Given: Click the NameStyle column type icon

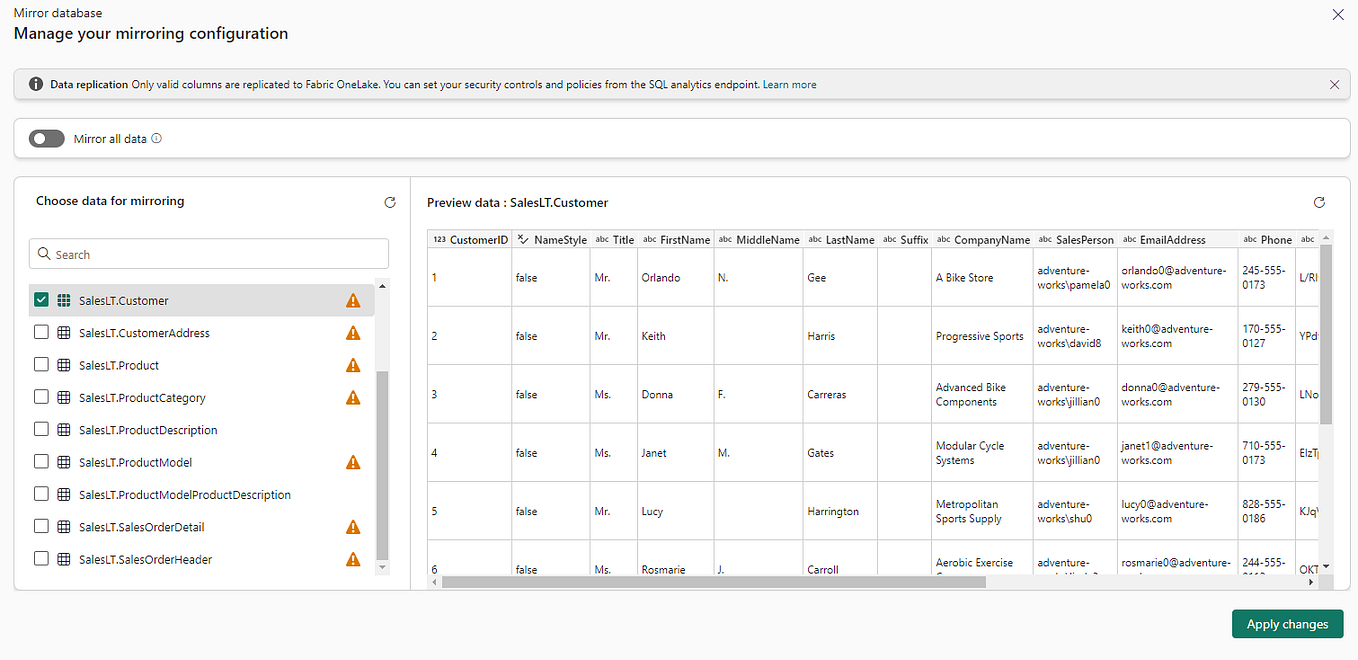Looking at the screenshot, I should 522,239.
